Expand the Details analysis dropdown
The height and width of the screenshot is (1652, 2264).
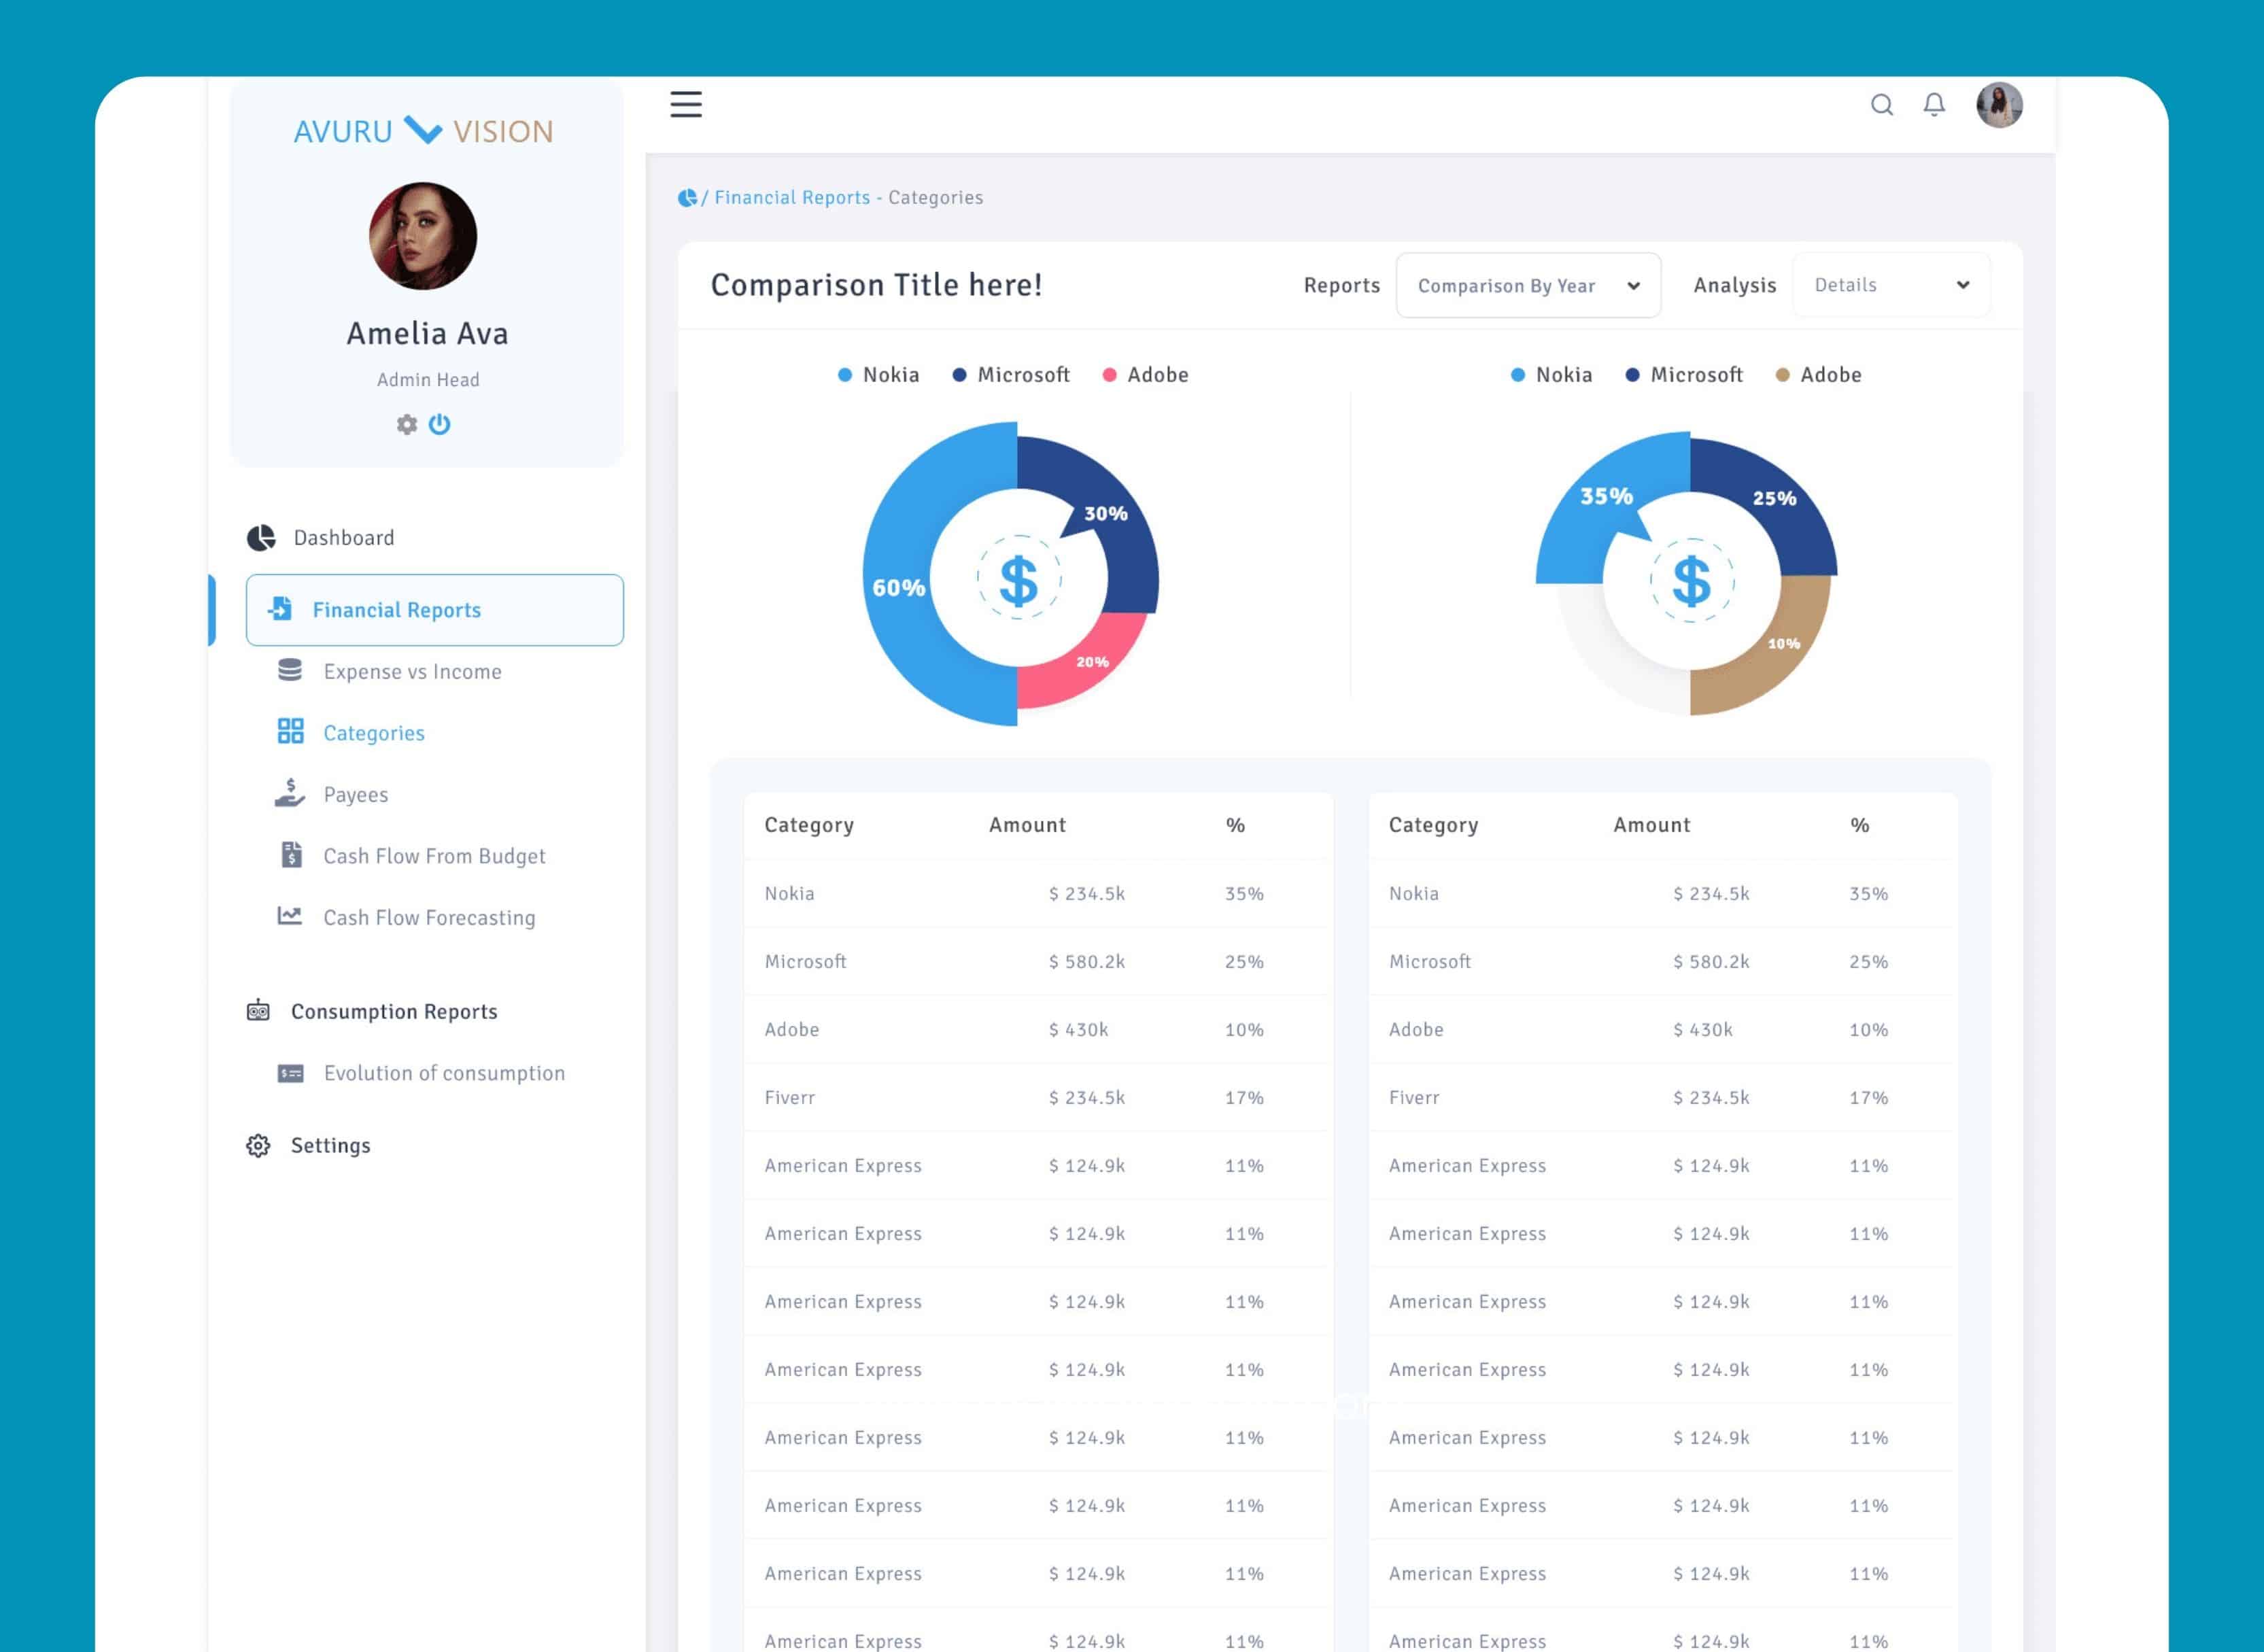pos(1890,286)
